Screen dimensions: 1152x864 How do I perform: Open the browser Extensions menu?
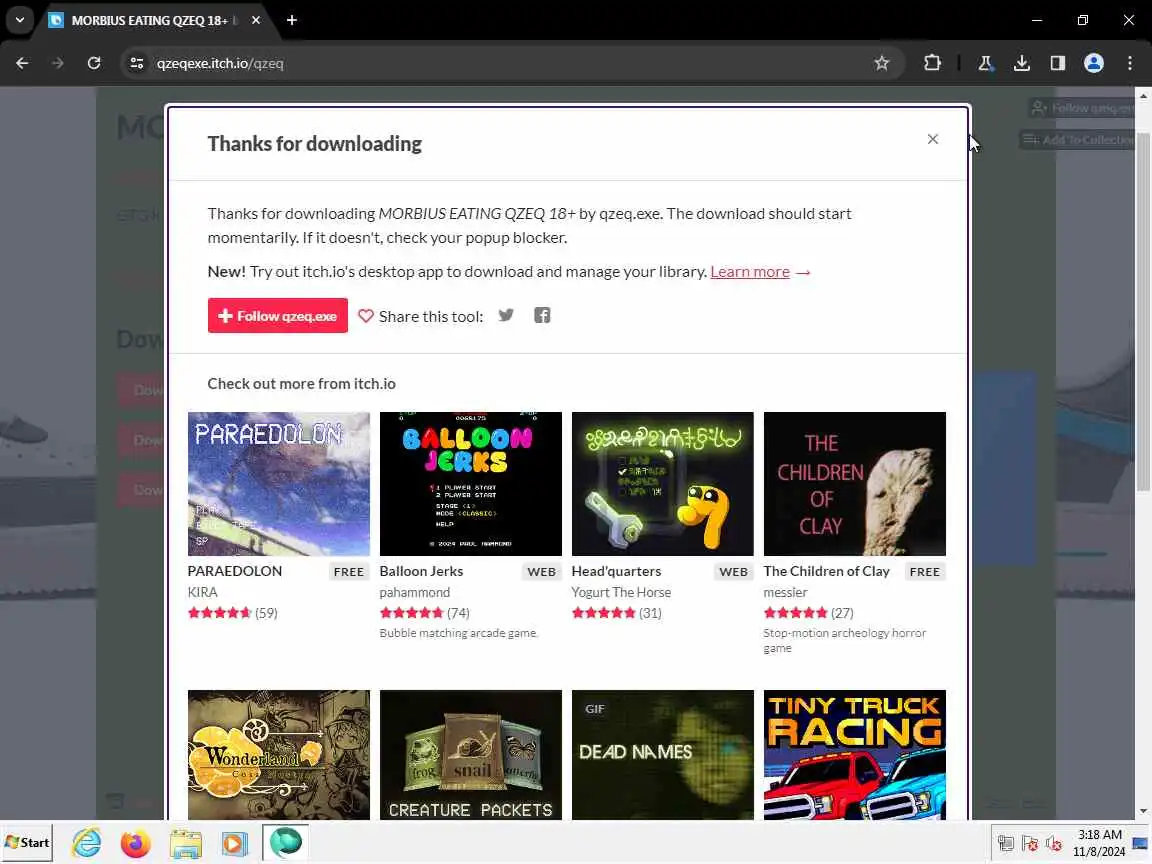932,63
